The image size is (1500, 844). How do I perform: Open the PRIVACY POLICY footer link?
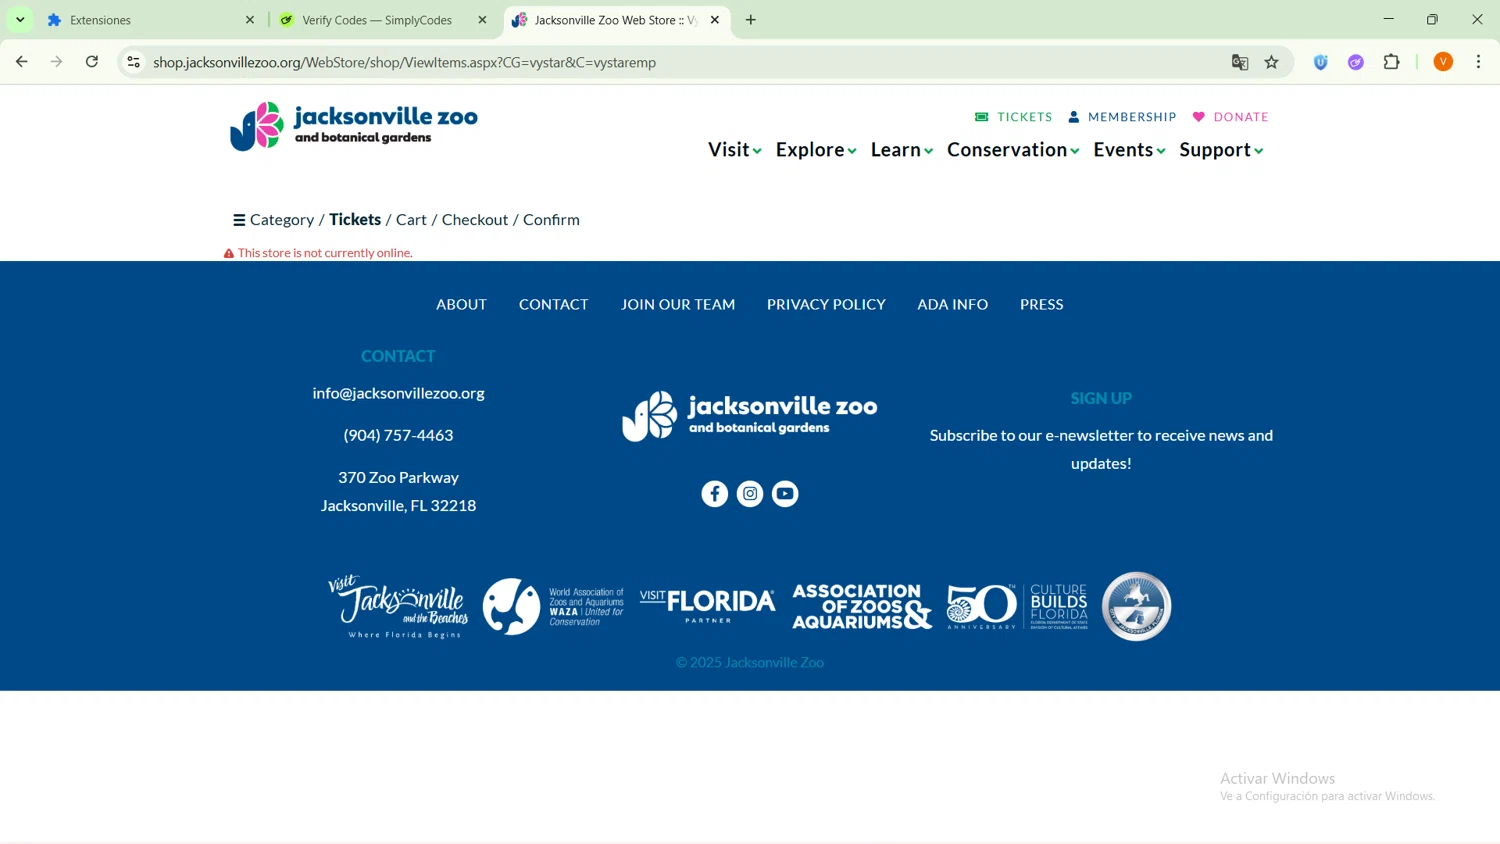click(826, 305)
